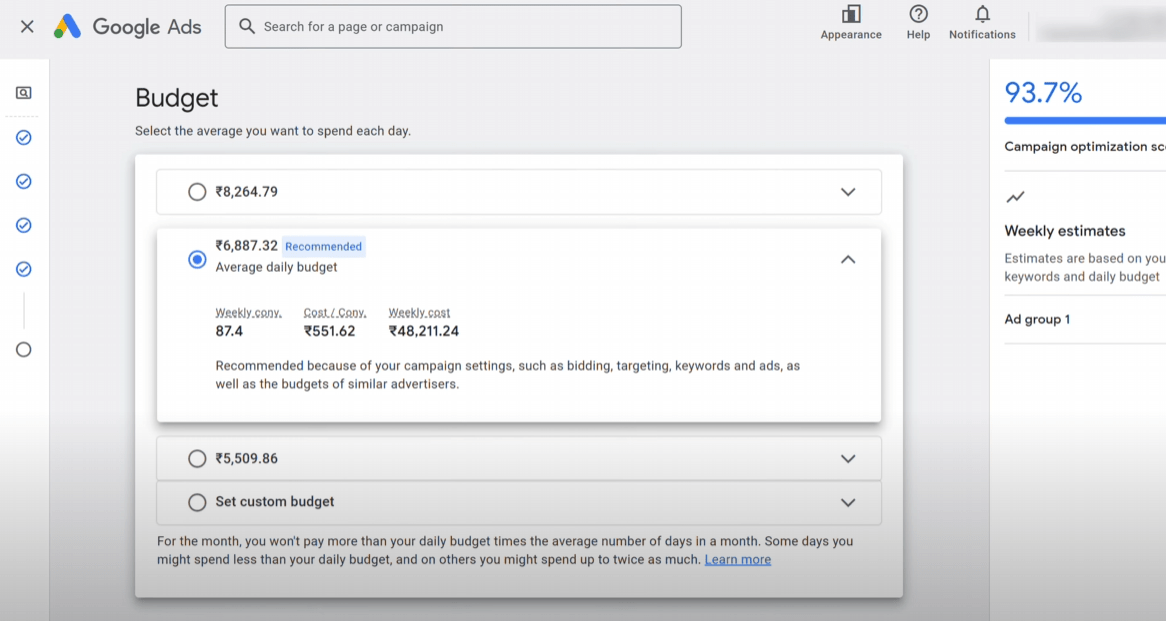The width and height of the screenshot is (1166, 621).
Task: Select the recommended ₹6,887.32 budget
Action: click(x=197, y=260)
